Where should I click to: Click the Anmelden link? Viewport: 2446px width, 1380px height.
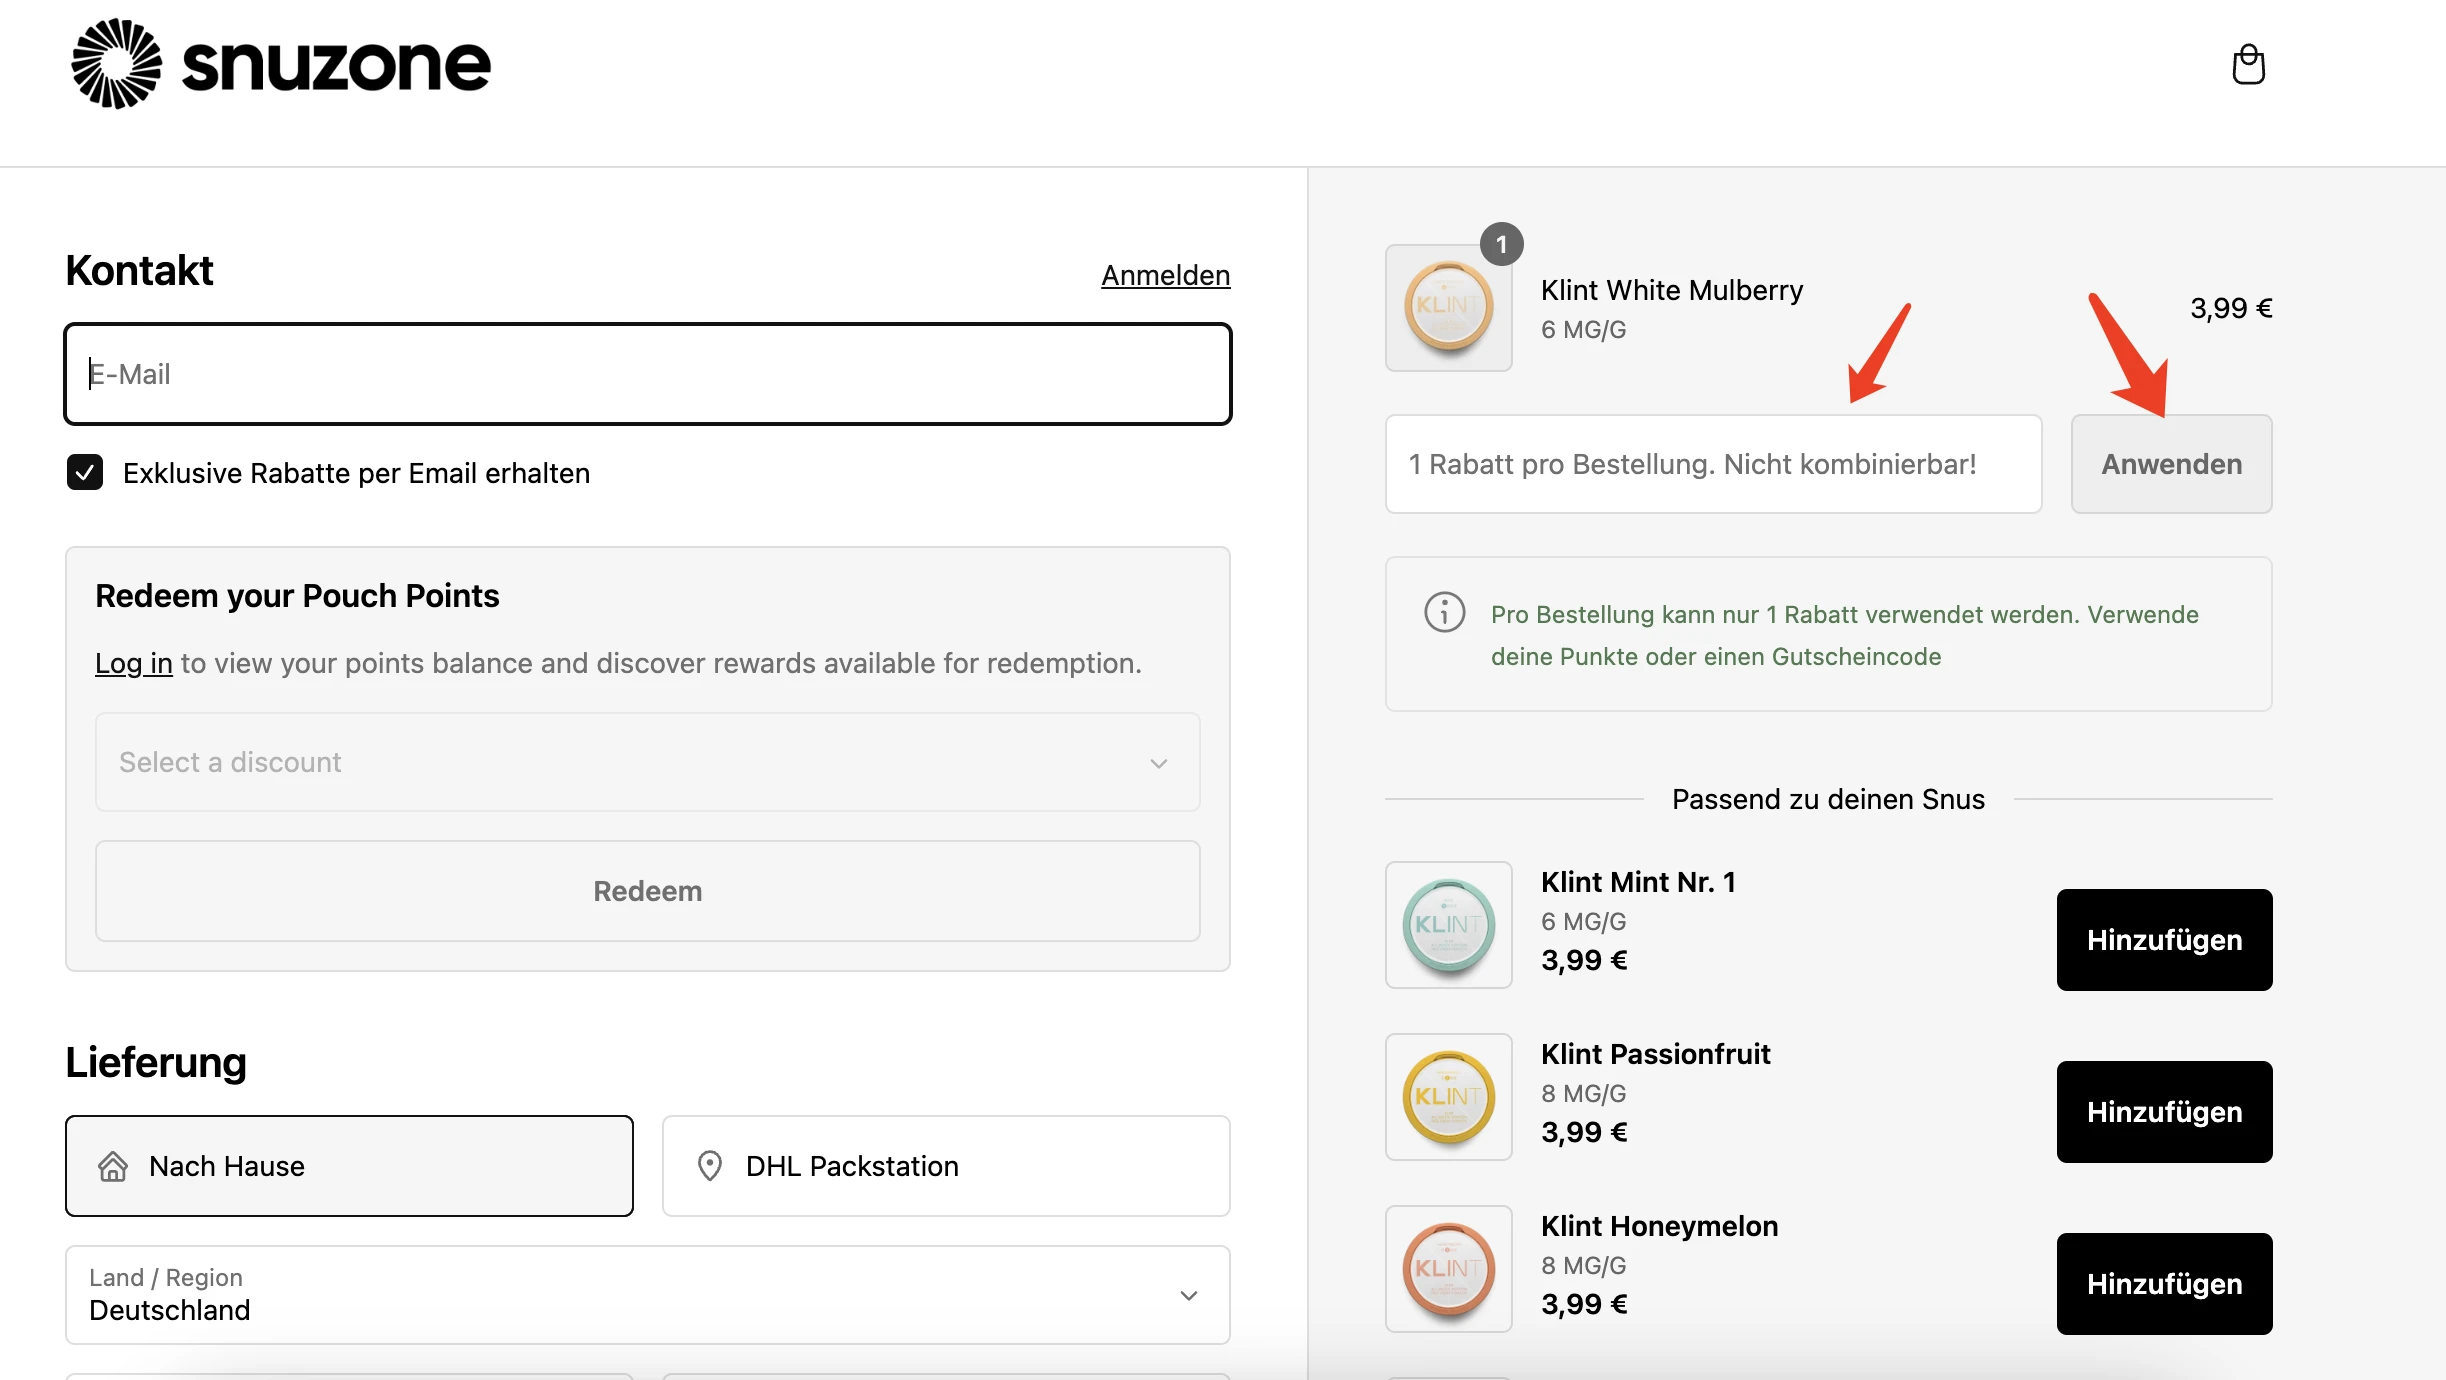1165,275
